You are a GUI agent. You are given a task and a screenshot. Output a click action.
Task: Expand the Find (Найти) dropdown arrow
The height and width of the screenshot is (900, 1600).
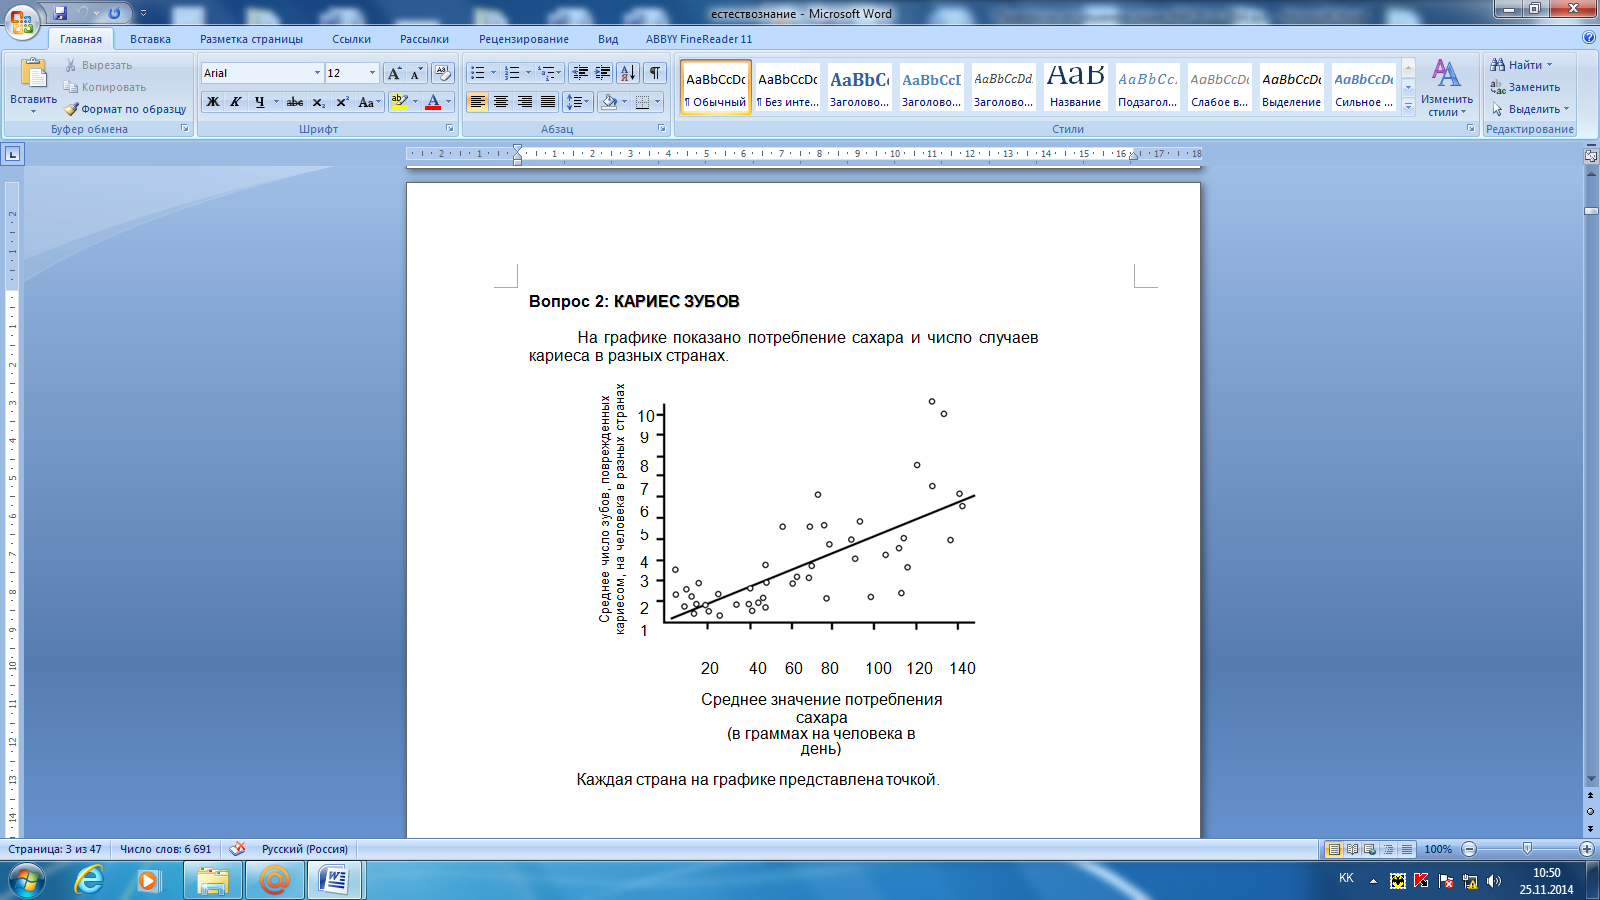[x=1550, y=65]
